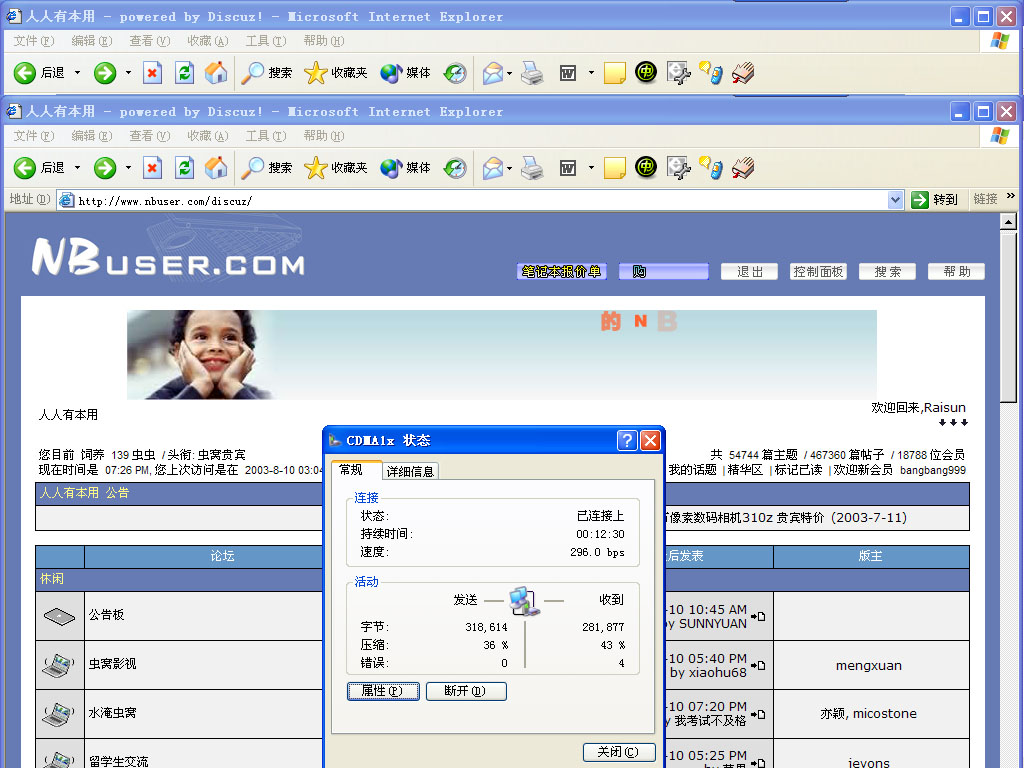Viewport: 1024px width, 768px height.
Task: Jump to the last post in the 公告板 row
Action: (x=758, y=616)
